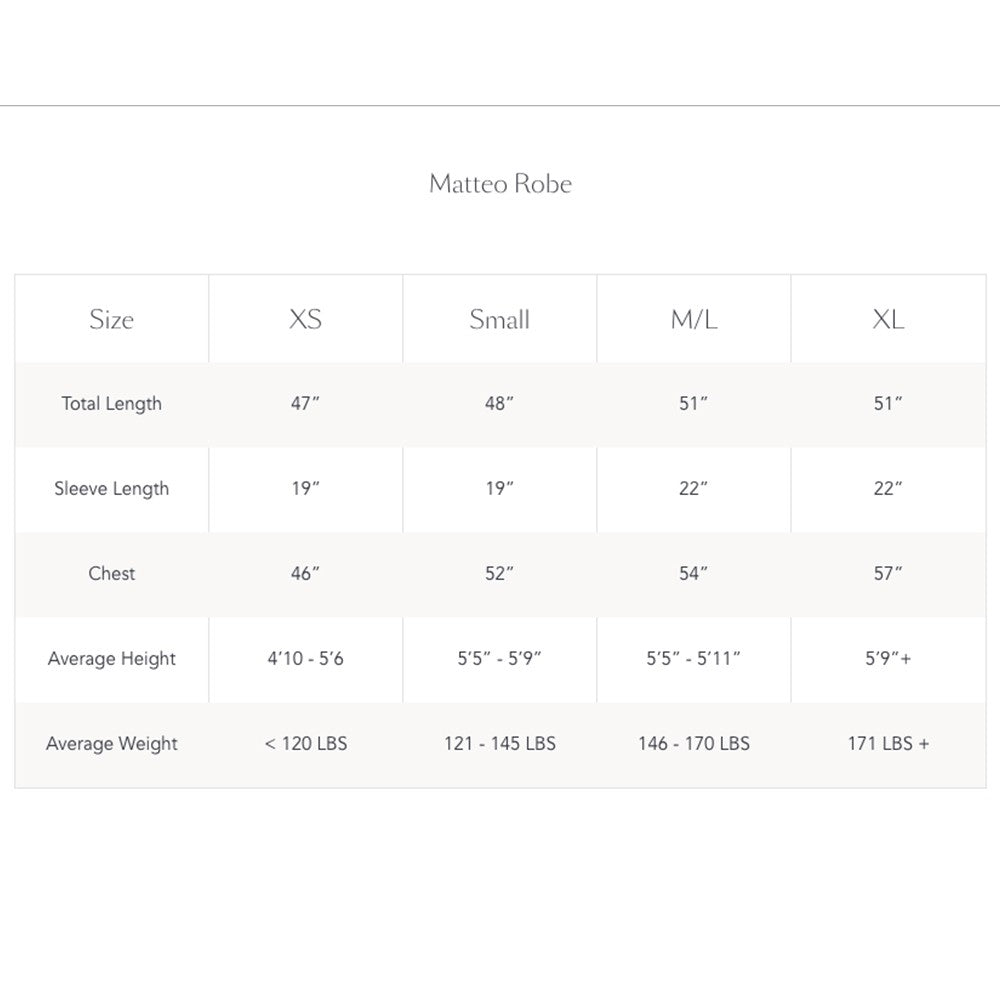The height and width of the screenshot is (1000, 1000).
Task: Click the 47″ XS total length cell
Action: [x=305, y=404]
